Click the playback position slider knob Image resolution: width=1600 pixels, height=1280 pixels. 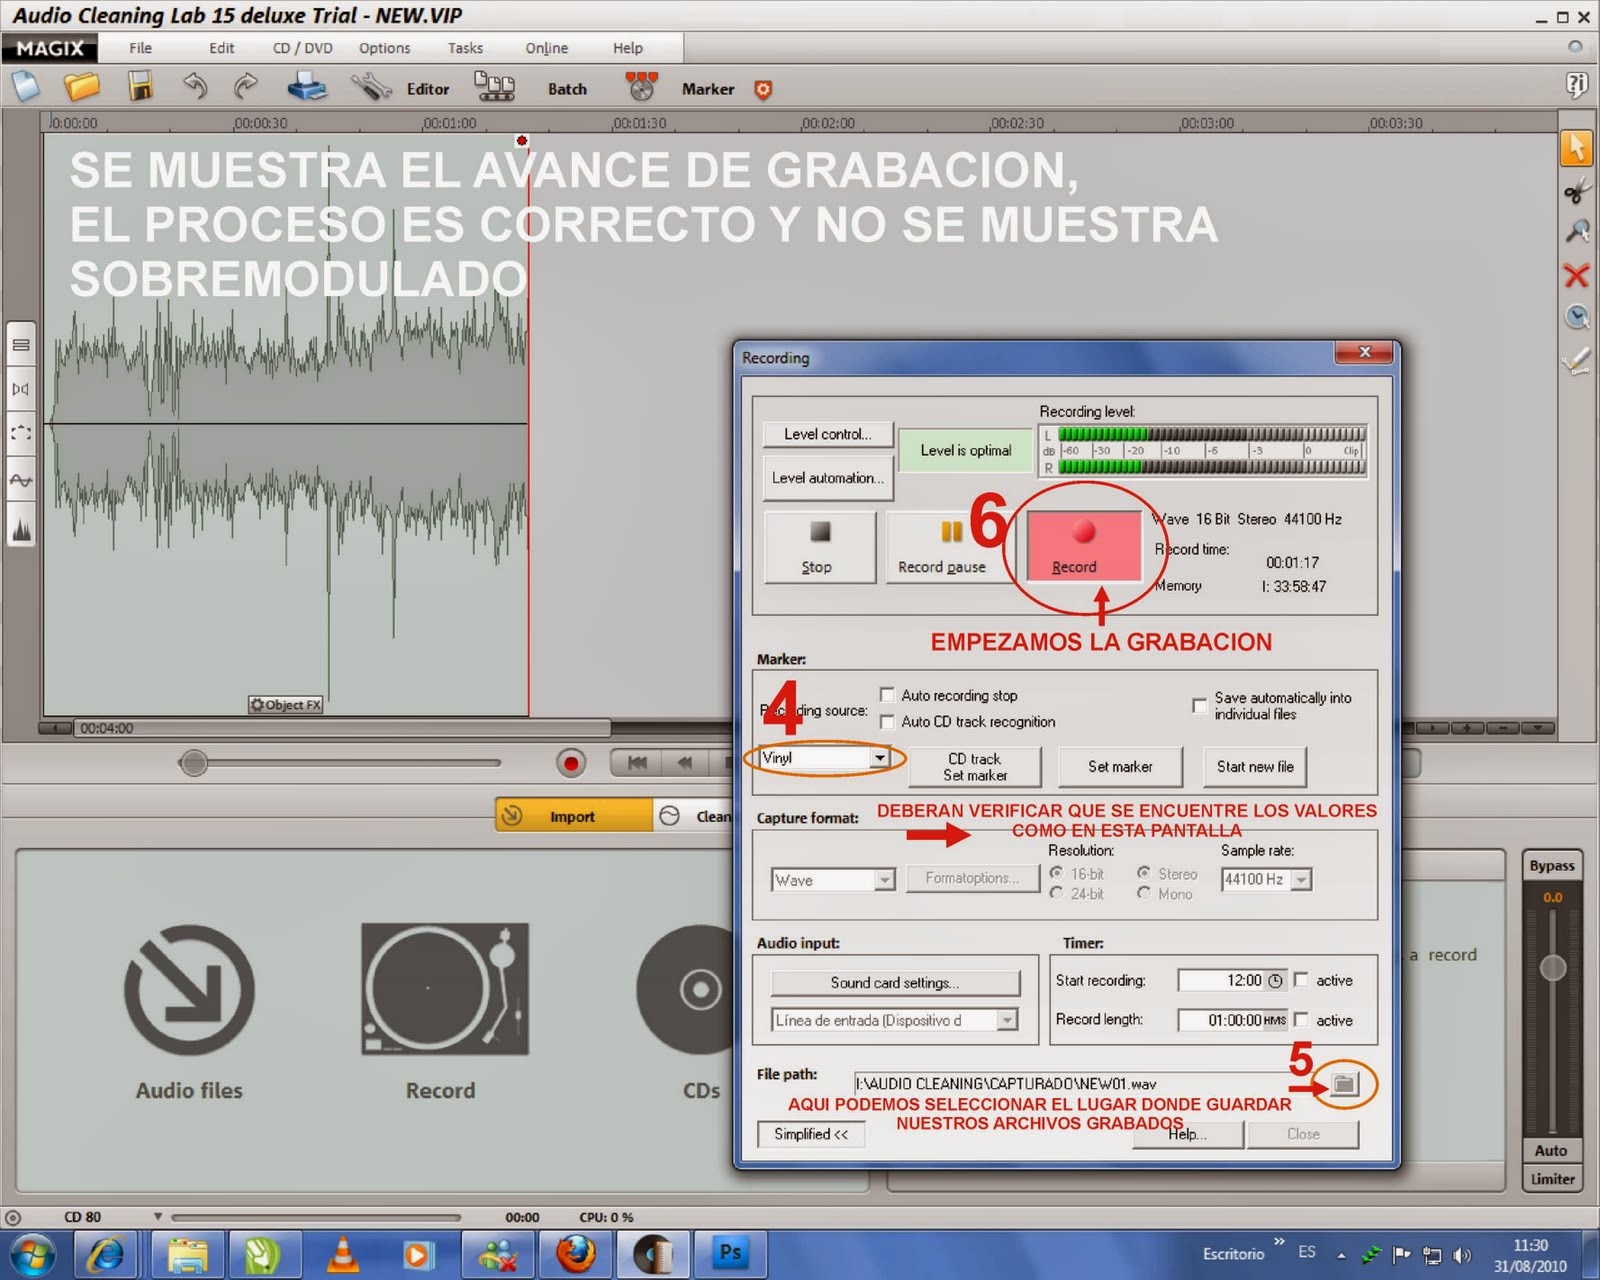(193, 764)
